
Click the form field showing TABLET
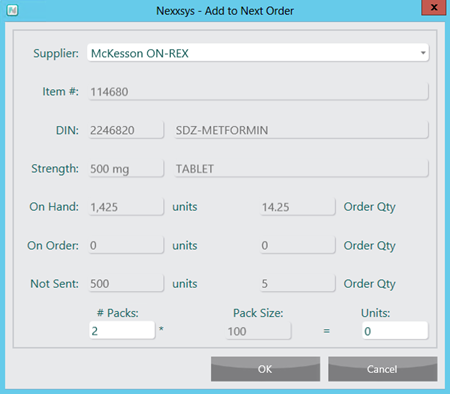coord(301,169)
